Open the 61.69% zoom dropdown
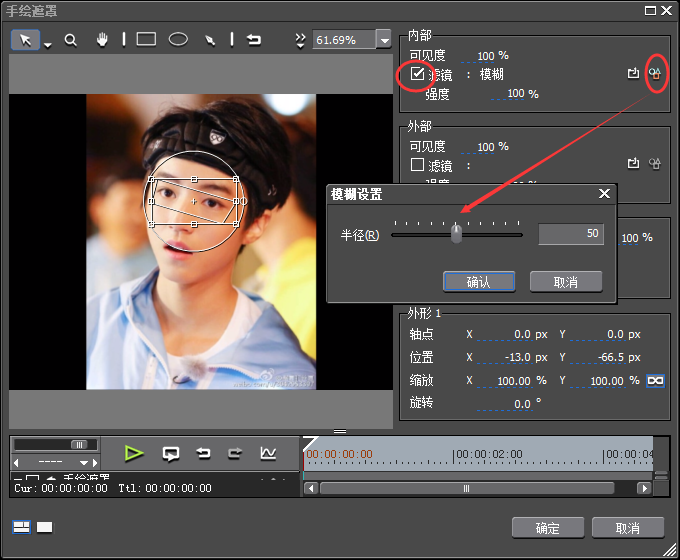This screenshot has height=560, width=680. [384, 40]
